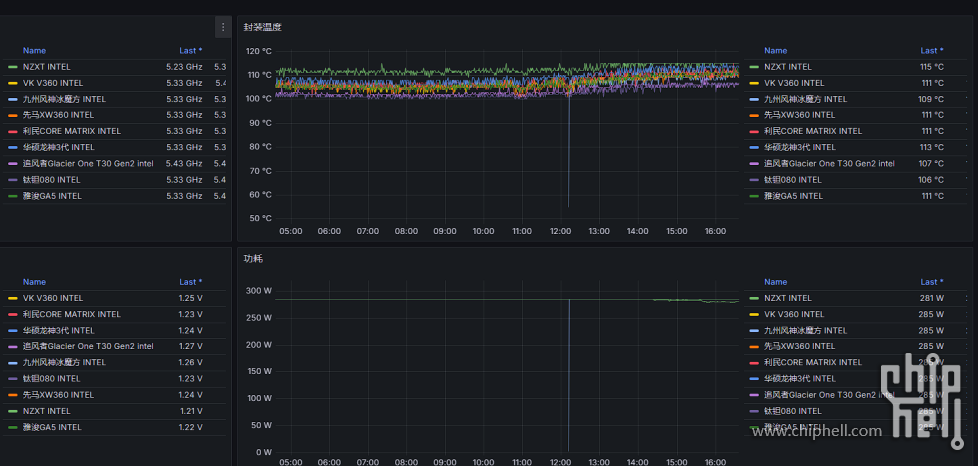978x466 pixels.
Task: Open the 封装温度 panel title menu
Action: pos(262,27)
